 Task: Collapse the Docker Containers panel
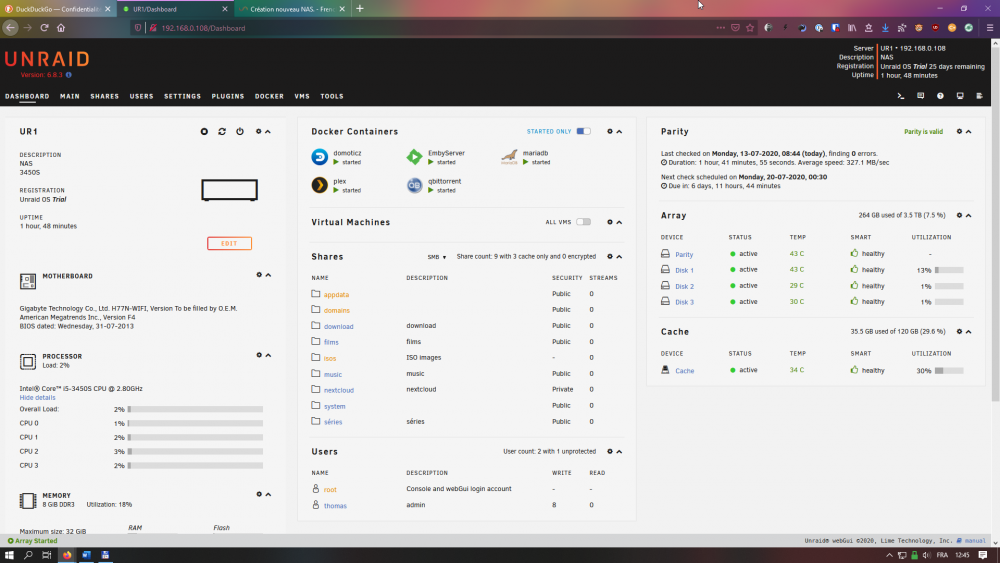619,132
